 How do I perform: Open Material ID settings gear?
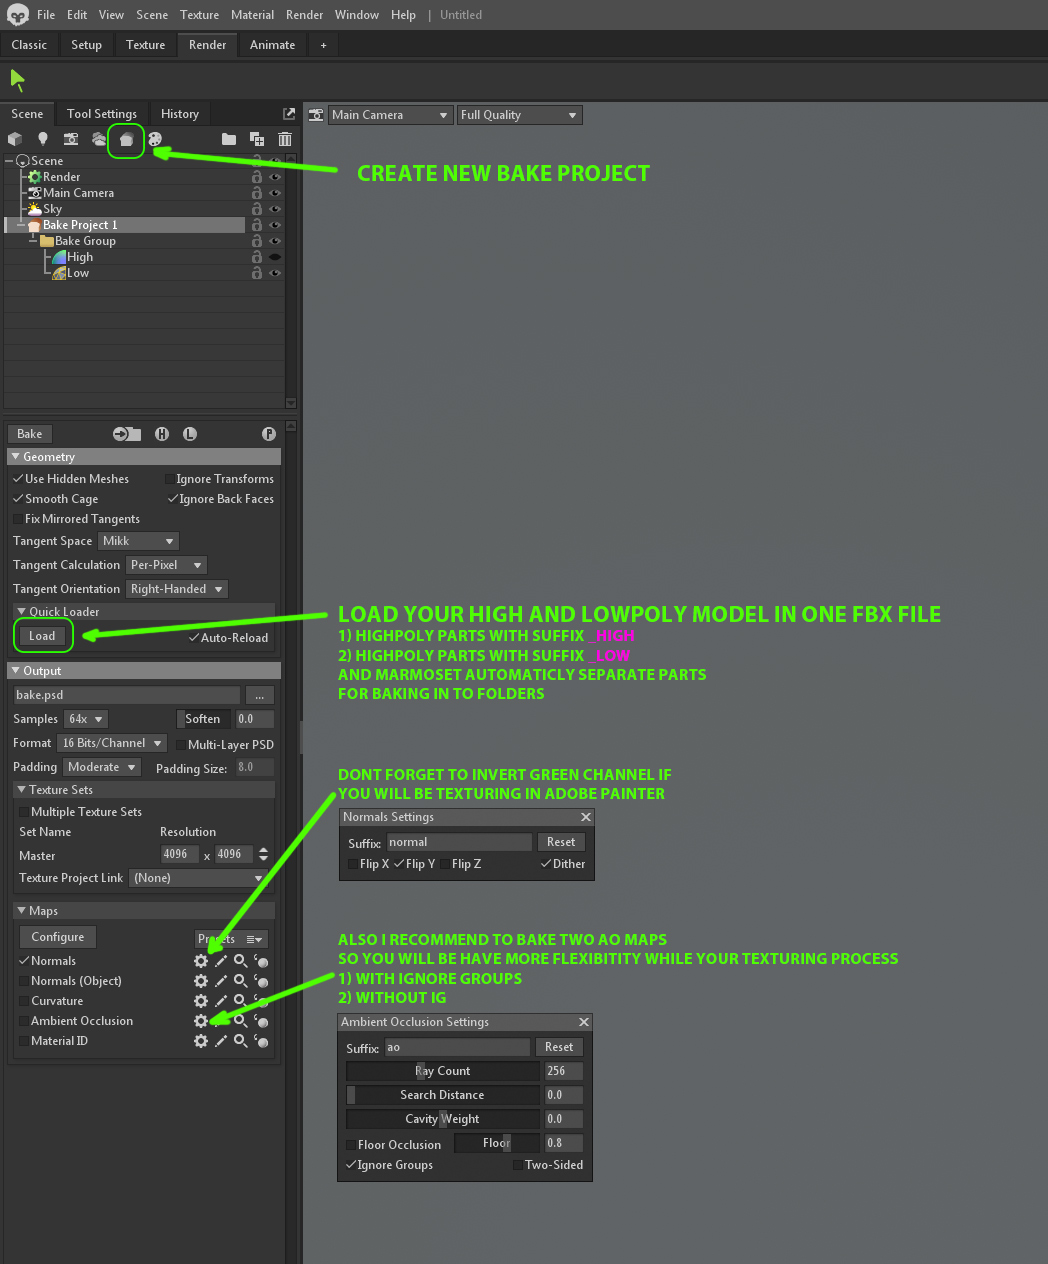point(201,1041)
